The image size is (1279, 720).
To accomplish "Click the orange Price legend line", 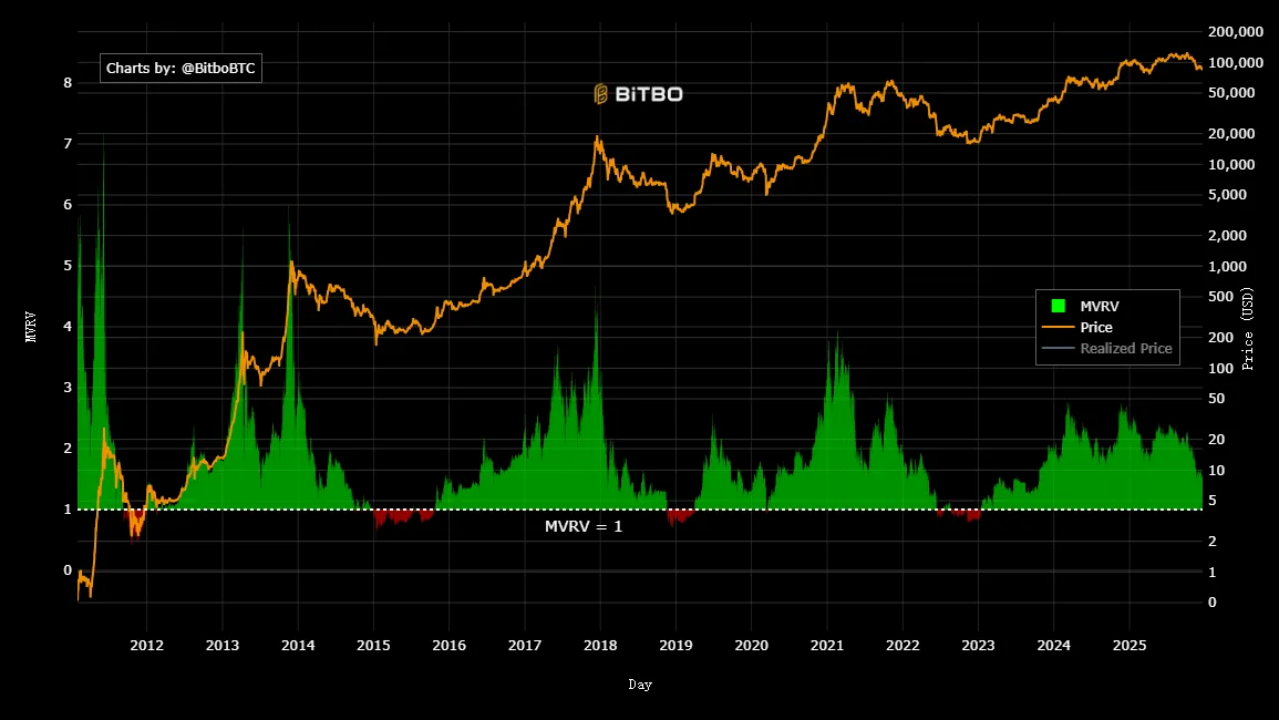I will [1057, 327].
